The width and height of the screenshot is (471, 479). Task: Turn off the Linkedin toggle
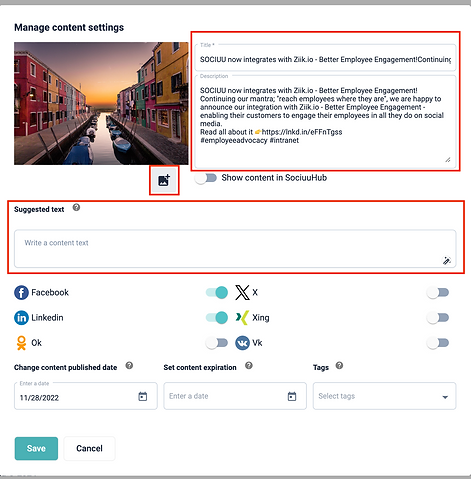(x=217, y=318)
